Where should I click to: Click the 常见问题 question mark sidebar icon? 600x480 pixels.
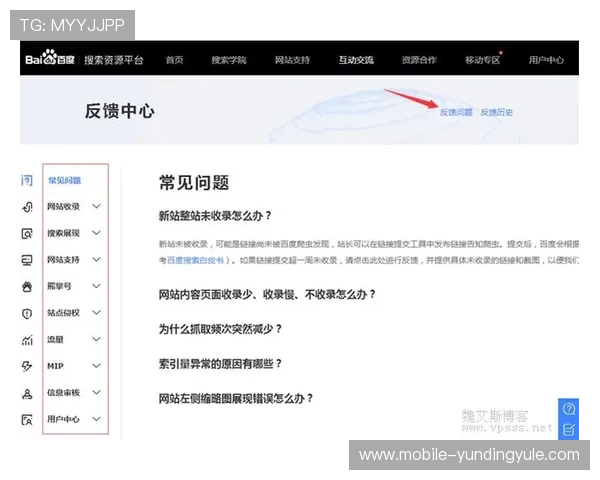point(27,180)
